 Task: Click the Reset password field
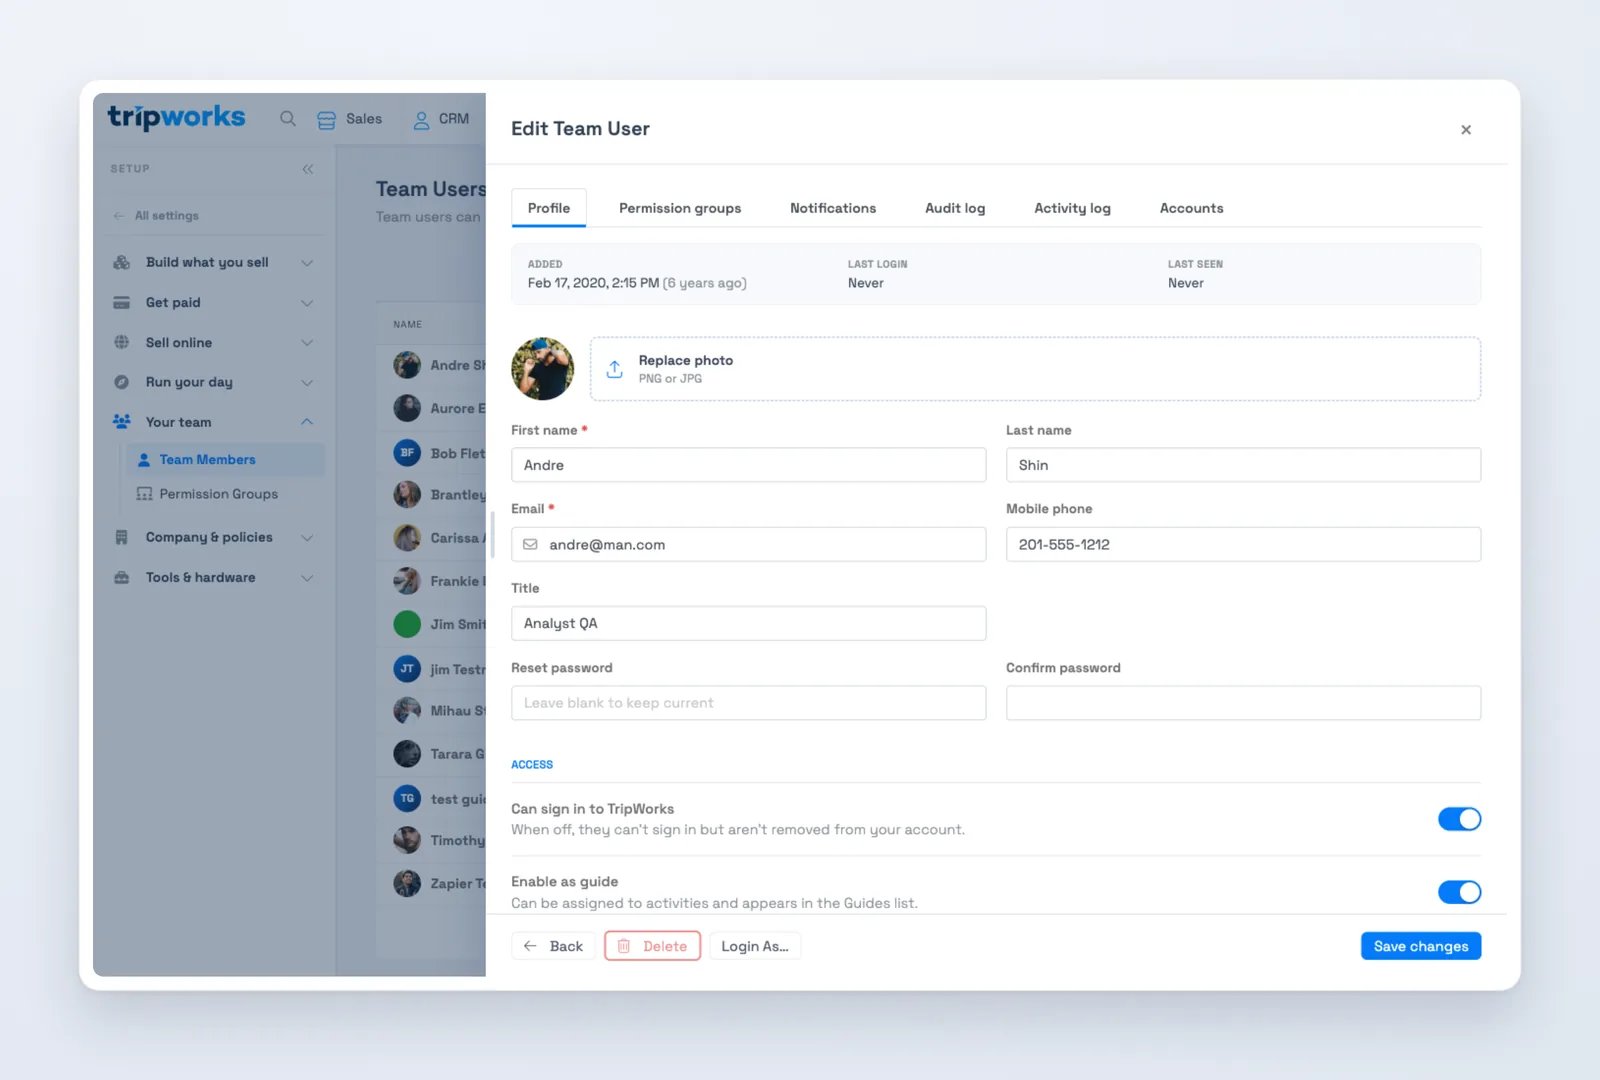coord(748,703)
